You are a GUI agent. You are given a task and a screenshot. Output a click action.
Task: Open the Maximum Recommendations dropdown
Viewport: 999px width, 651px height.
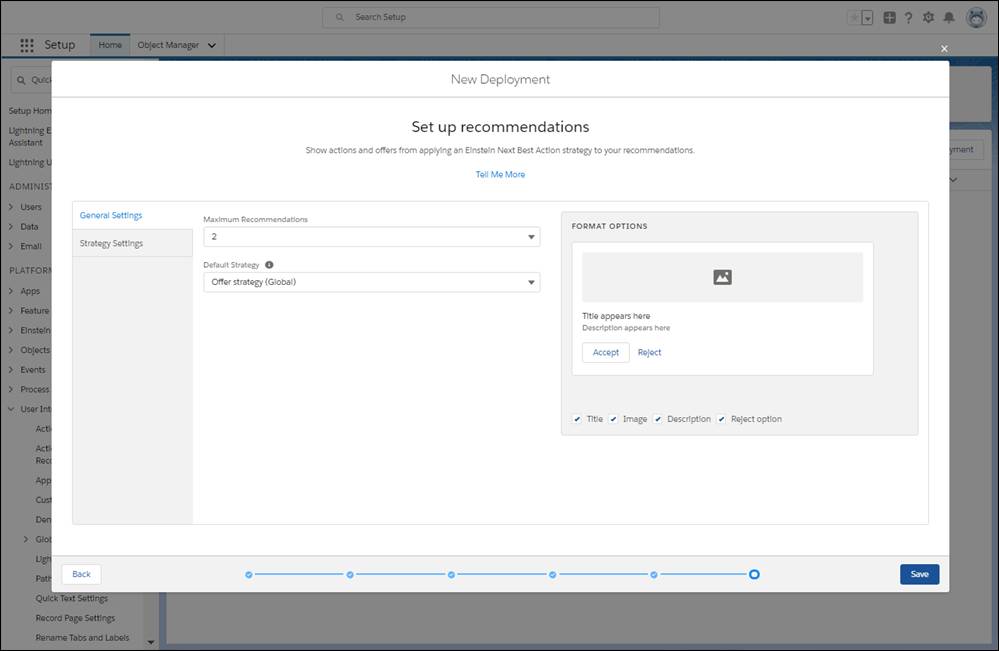tap(371, 237)
